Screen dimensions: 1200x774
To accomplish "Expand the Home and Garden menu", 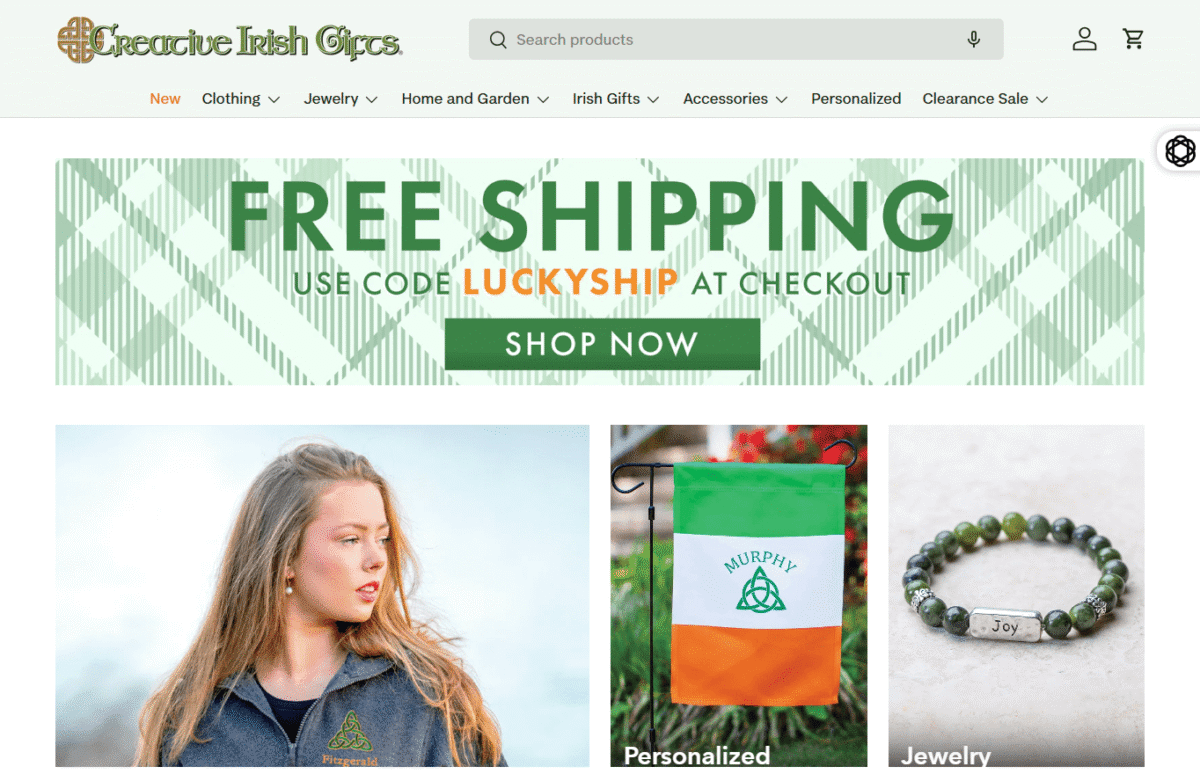I will pos(475,99).
